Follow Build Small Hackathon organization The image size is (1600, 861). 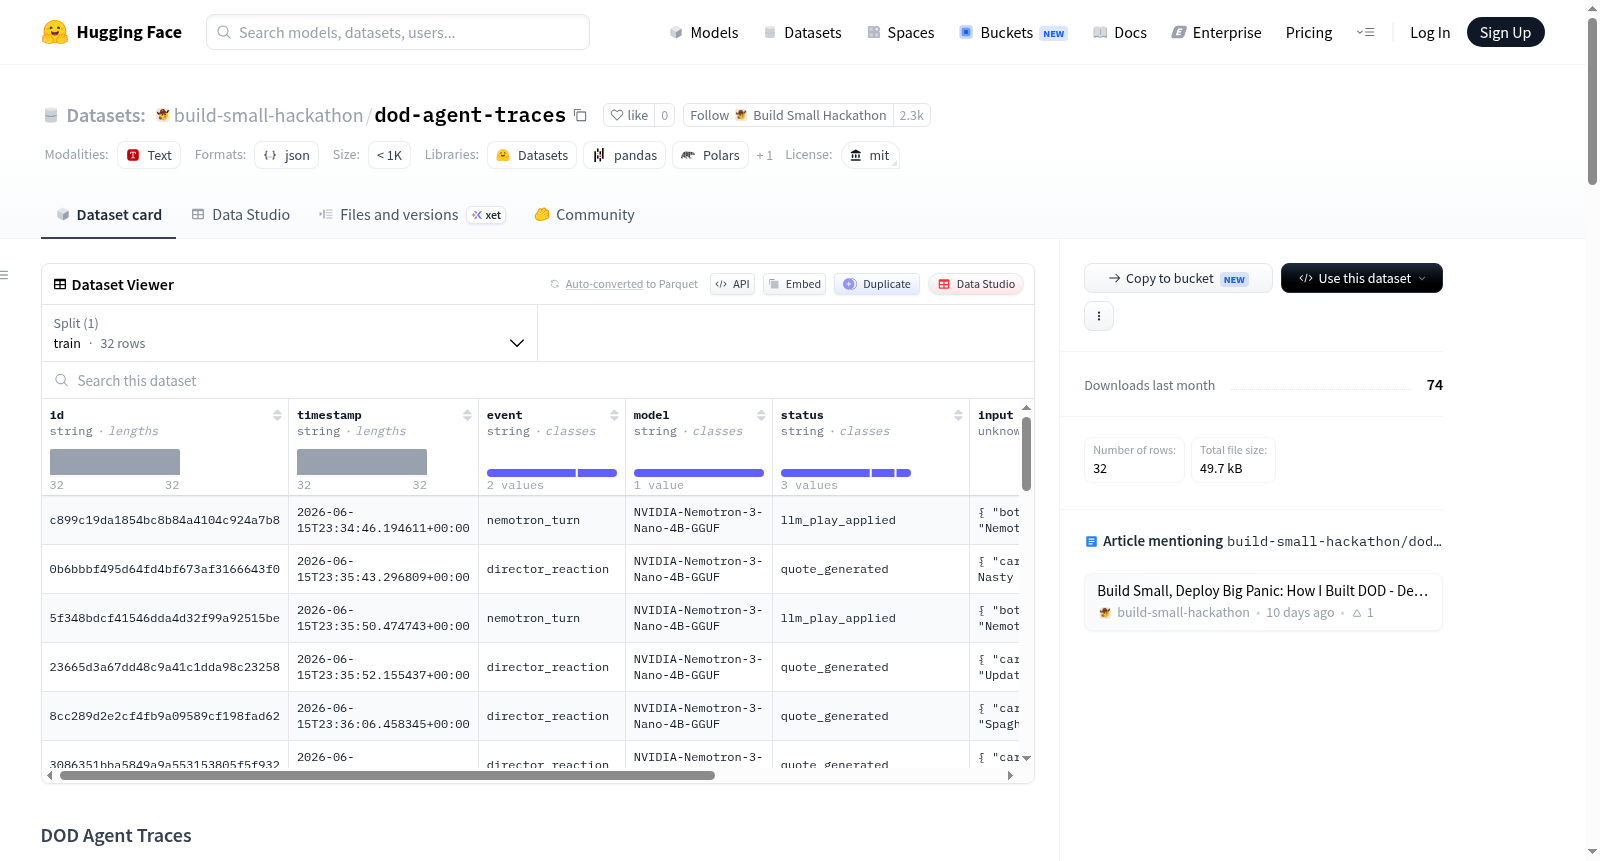[x=788, y=115]
